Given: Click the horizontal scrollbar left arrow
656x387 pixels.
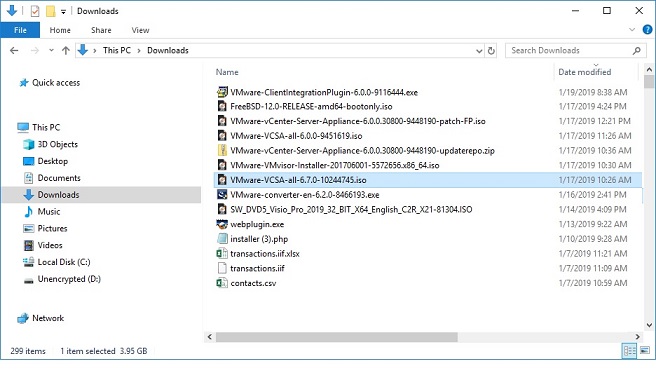Looking at the screenshot, I should [210, 337].
